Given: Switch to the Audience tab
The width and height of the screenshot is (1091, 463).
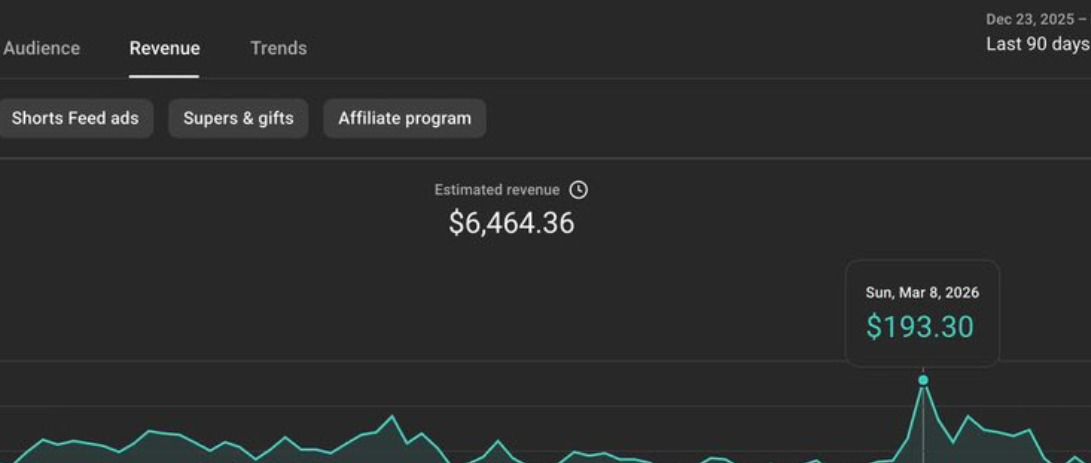Looking at the screenshot, I should point(42,49).
